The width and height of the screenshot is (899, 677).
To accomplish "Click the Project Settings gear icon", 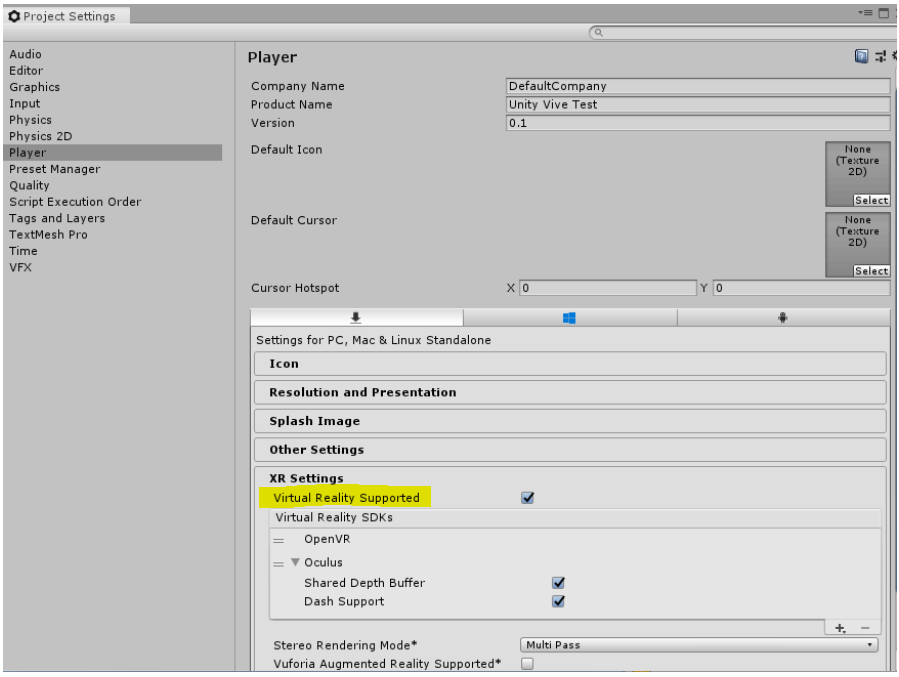I will coord(14,16).
